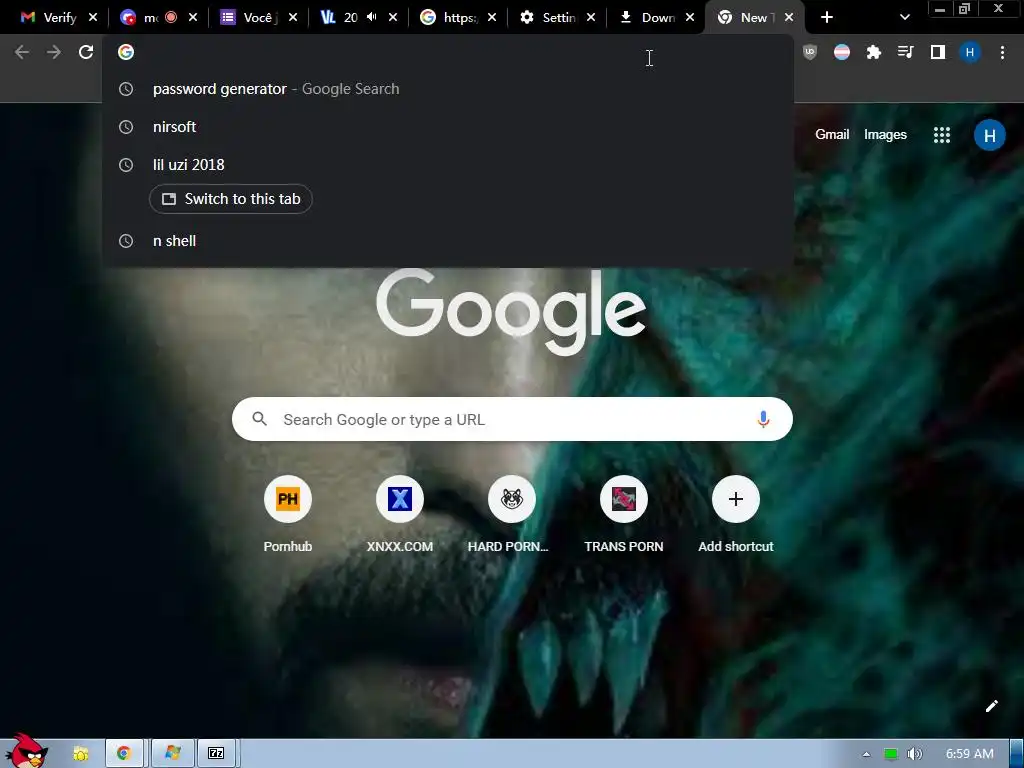Open Chrome's three-dot menu
The height and width of the screenshot is (768, 1024).
pyautogui.click(x=1002, y=52)
